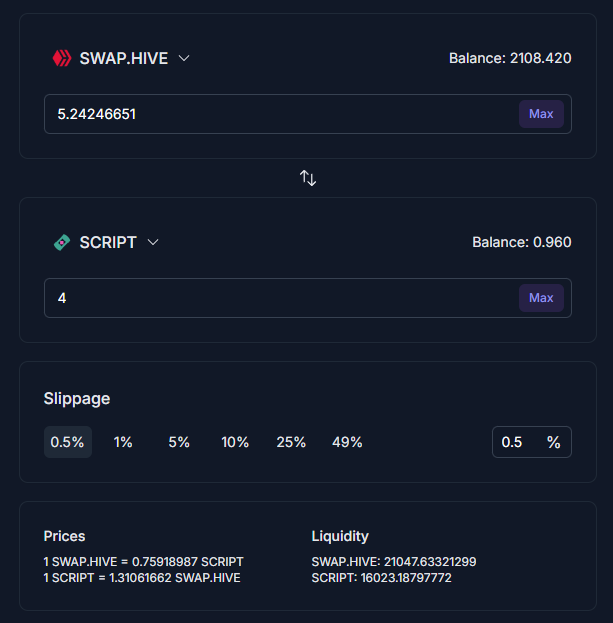Select 0.5% slippage option

67,442
